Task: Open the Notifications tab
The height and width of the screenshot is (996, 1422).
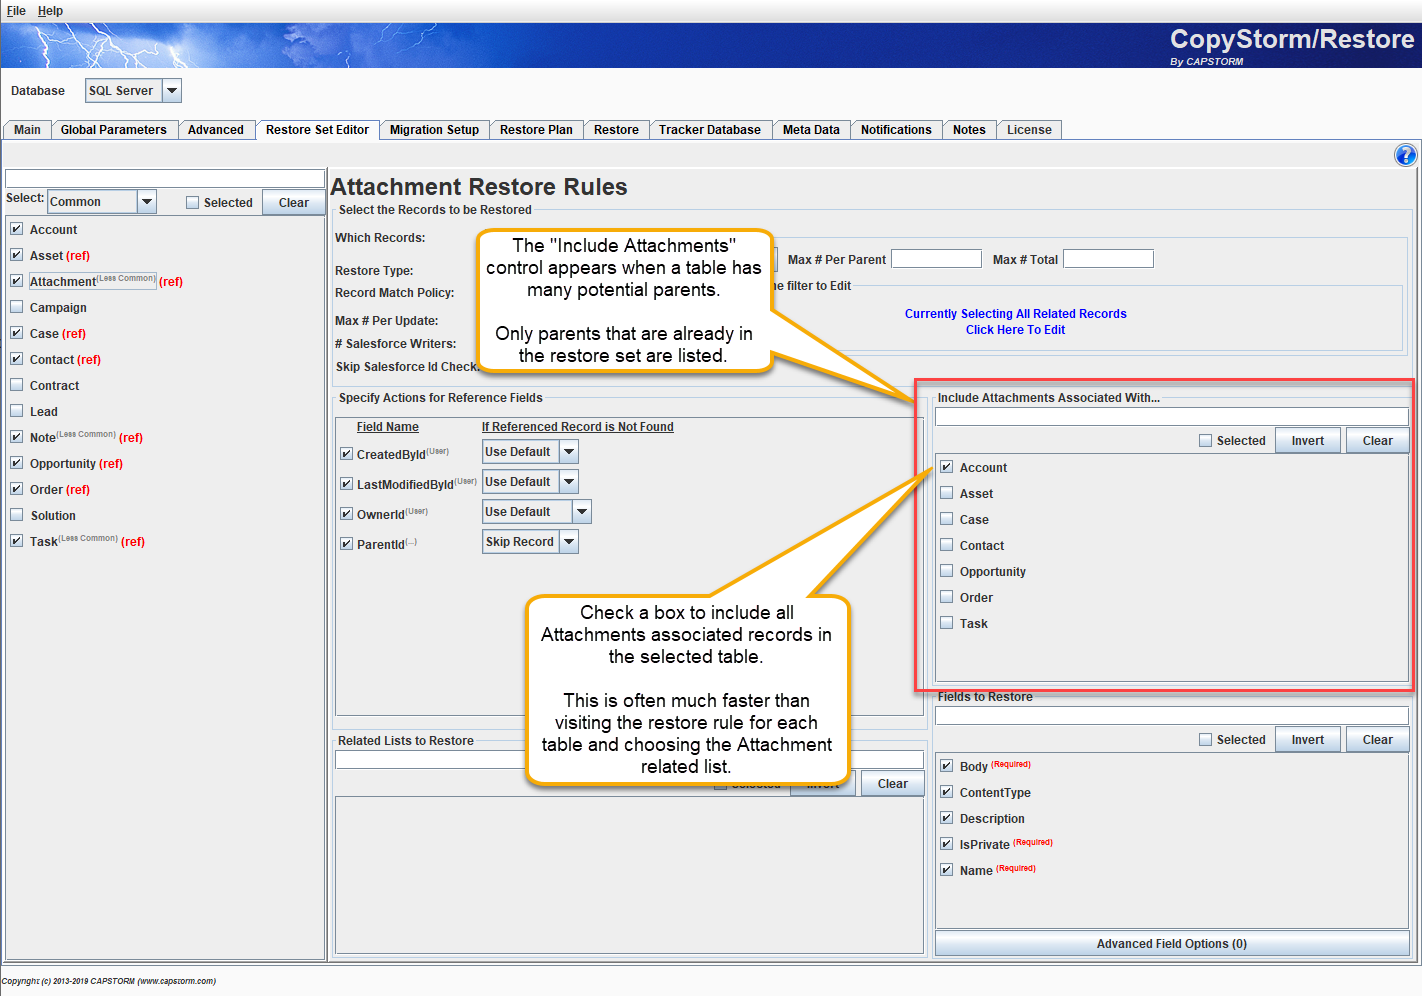Action: (896, 130)
